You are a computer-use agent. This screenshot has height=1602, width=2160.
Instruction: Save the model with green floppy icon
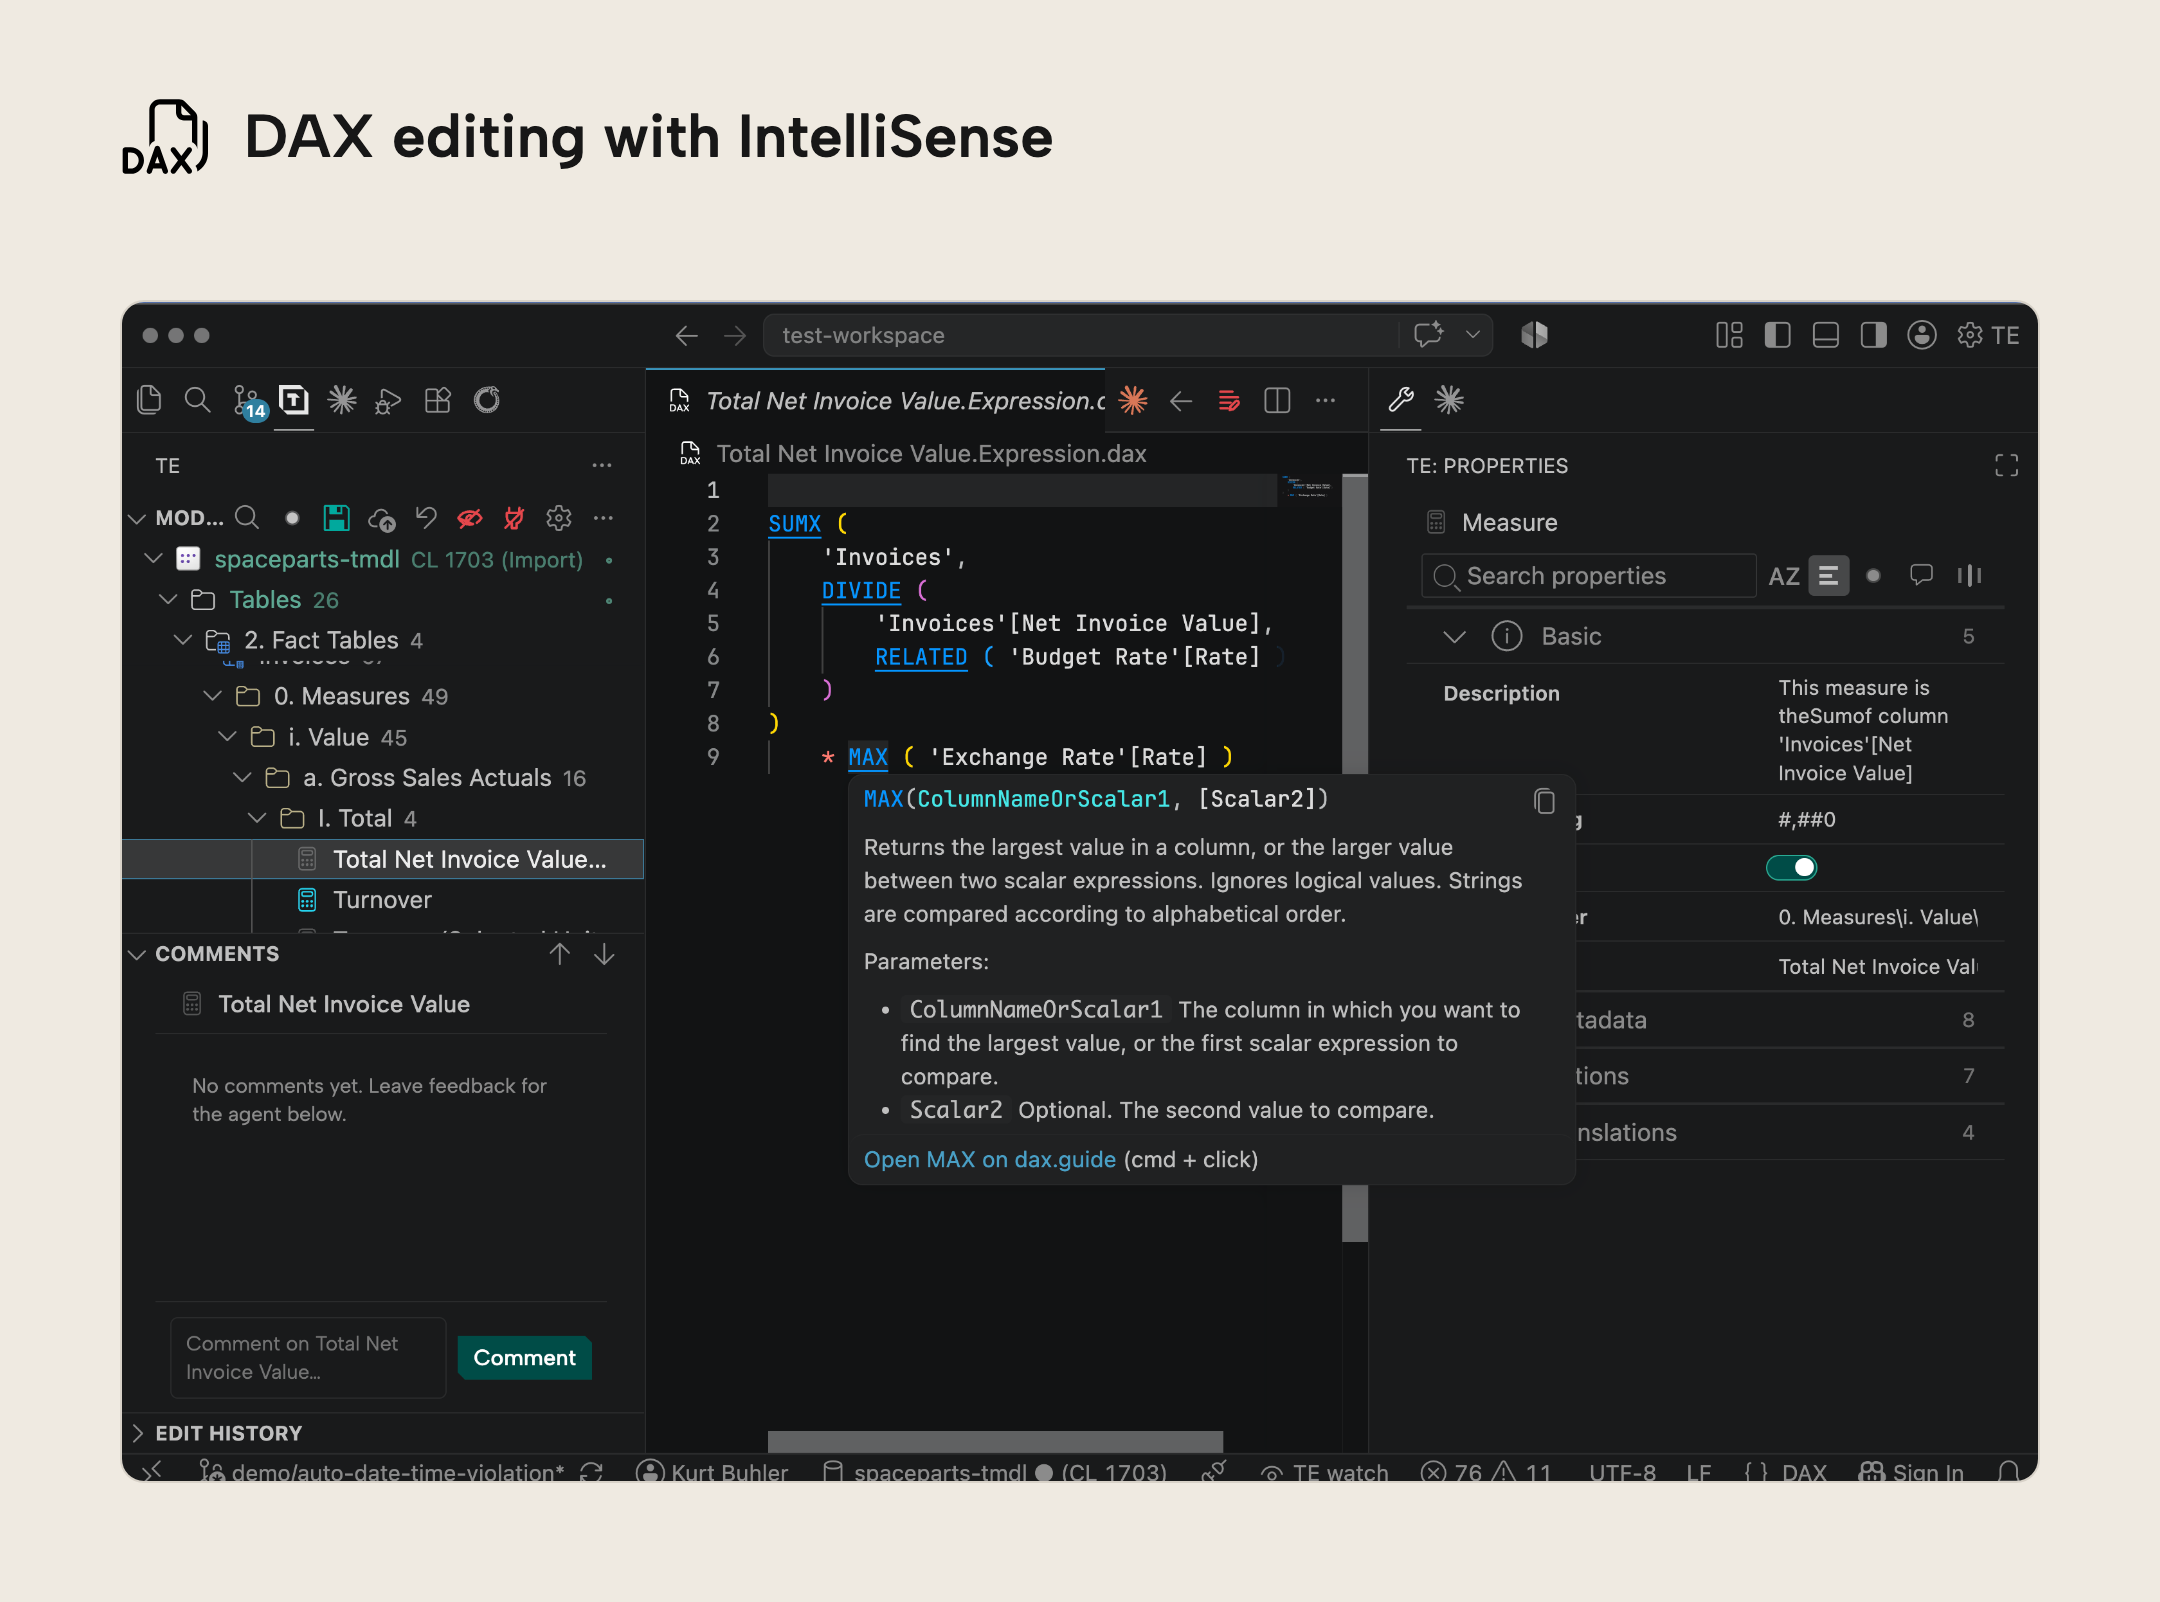pyautogui.click(x=336, y=517)
